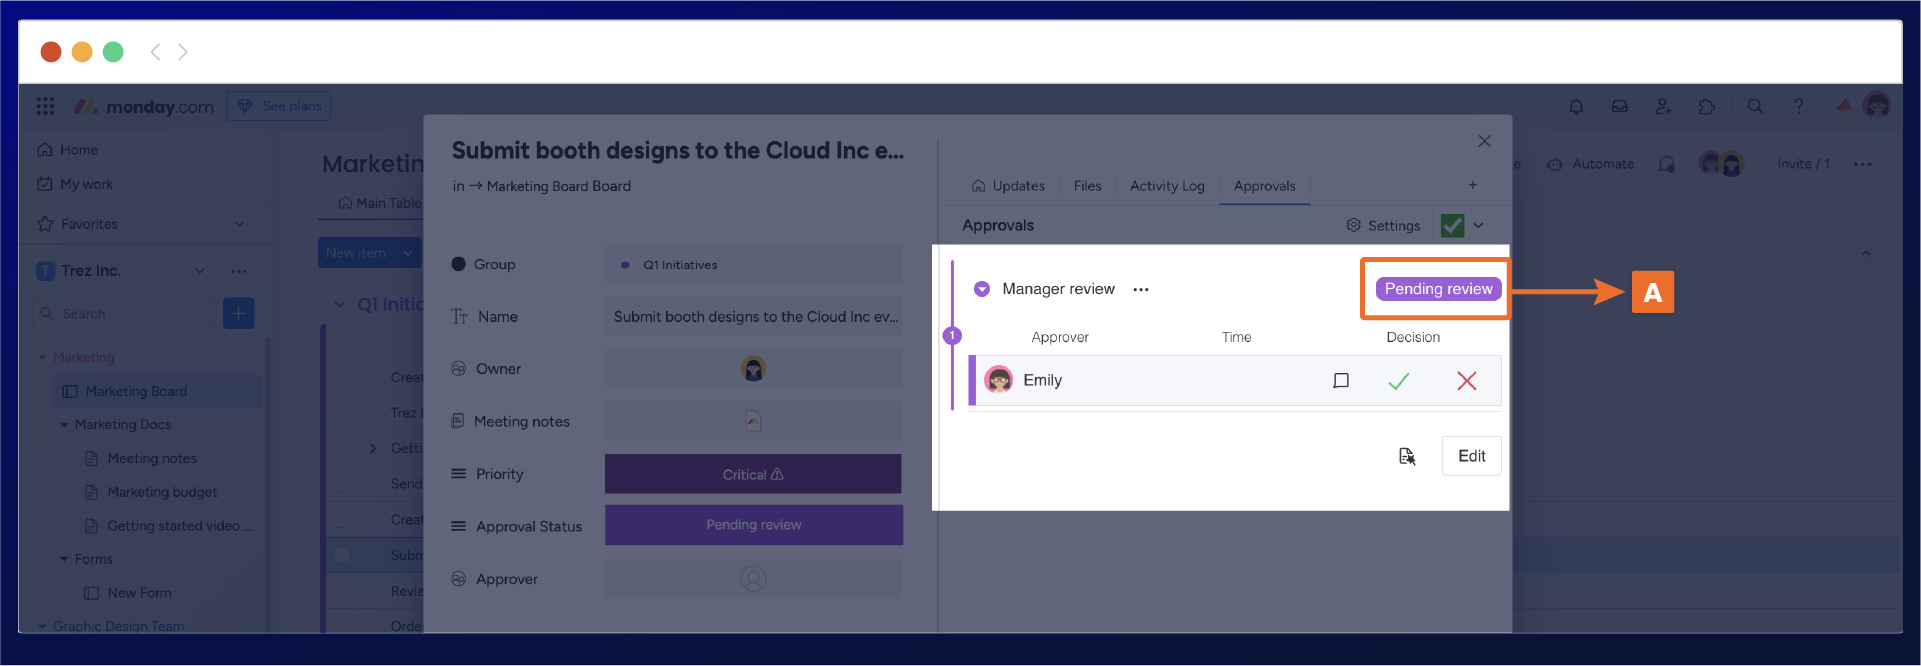Switch to the Activity Log tab
The height and width of the screenshot is (666, 1921).
1167,186
